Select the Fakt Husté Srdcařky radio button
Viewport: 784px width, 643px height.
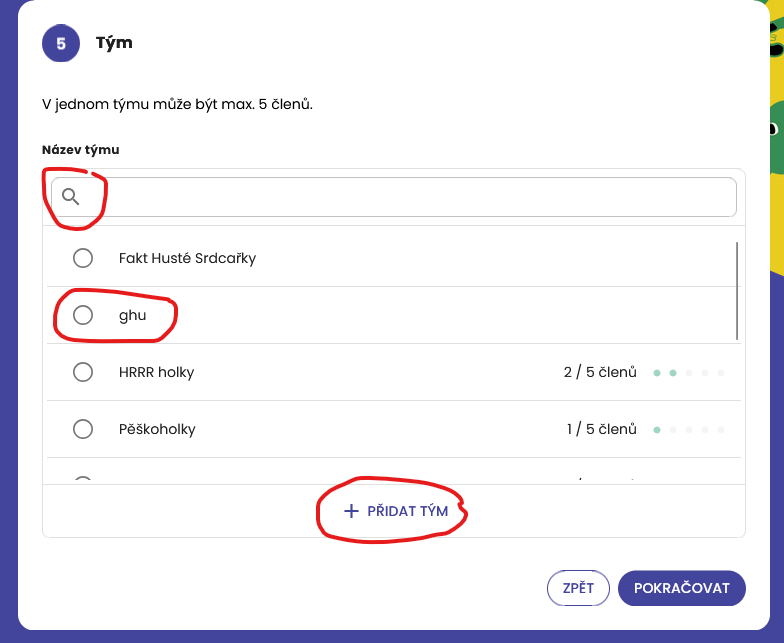coord(83,258)
